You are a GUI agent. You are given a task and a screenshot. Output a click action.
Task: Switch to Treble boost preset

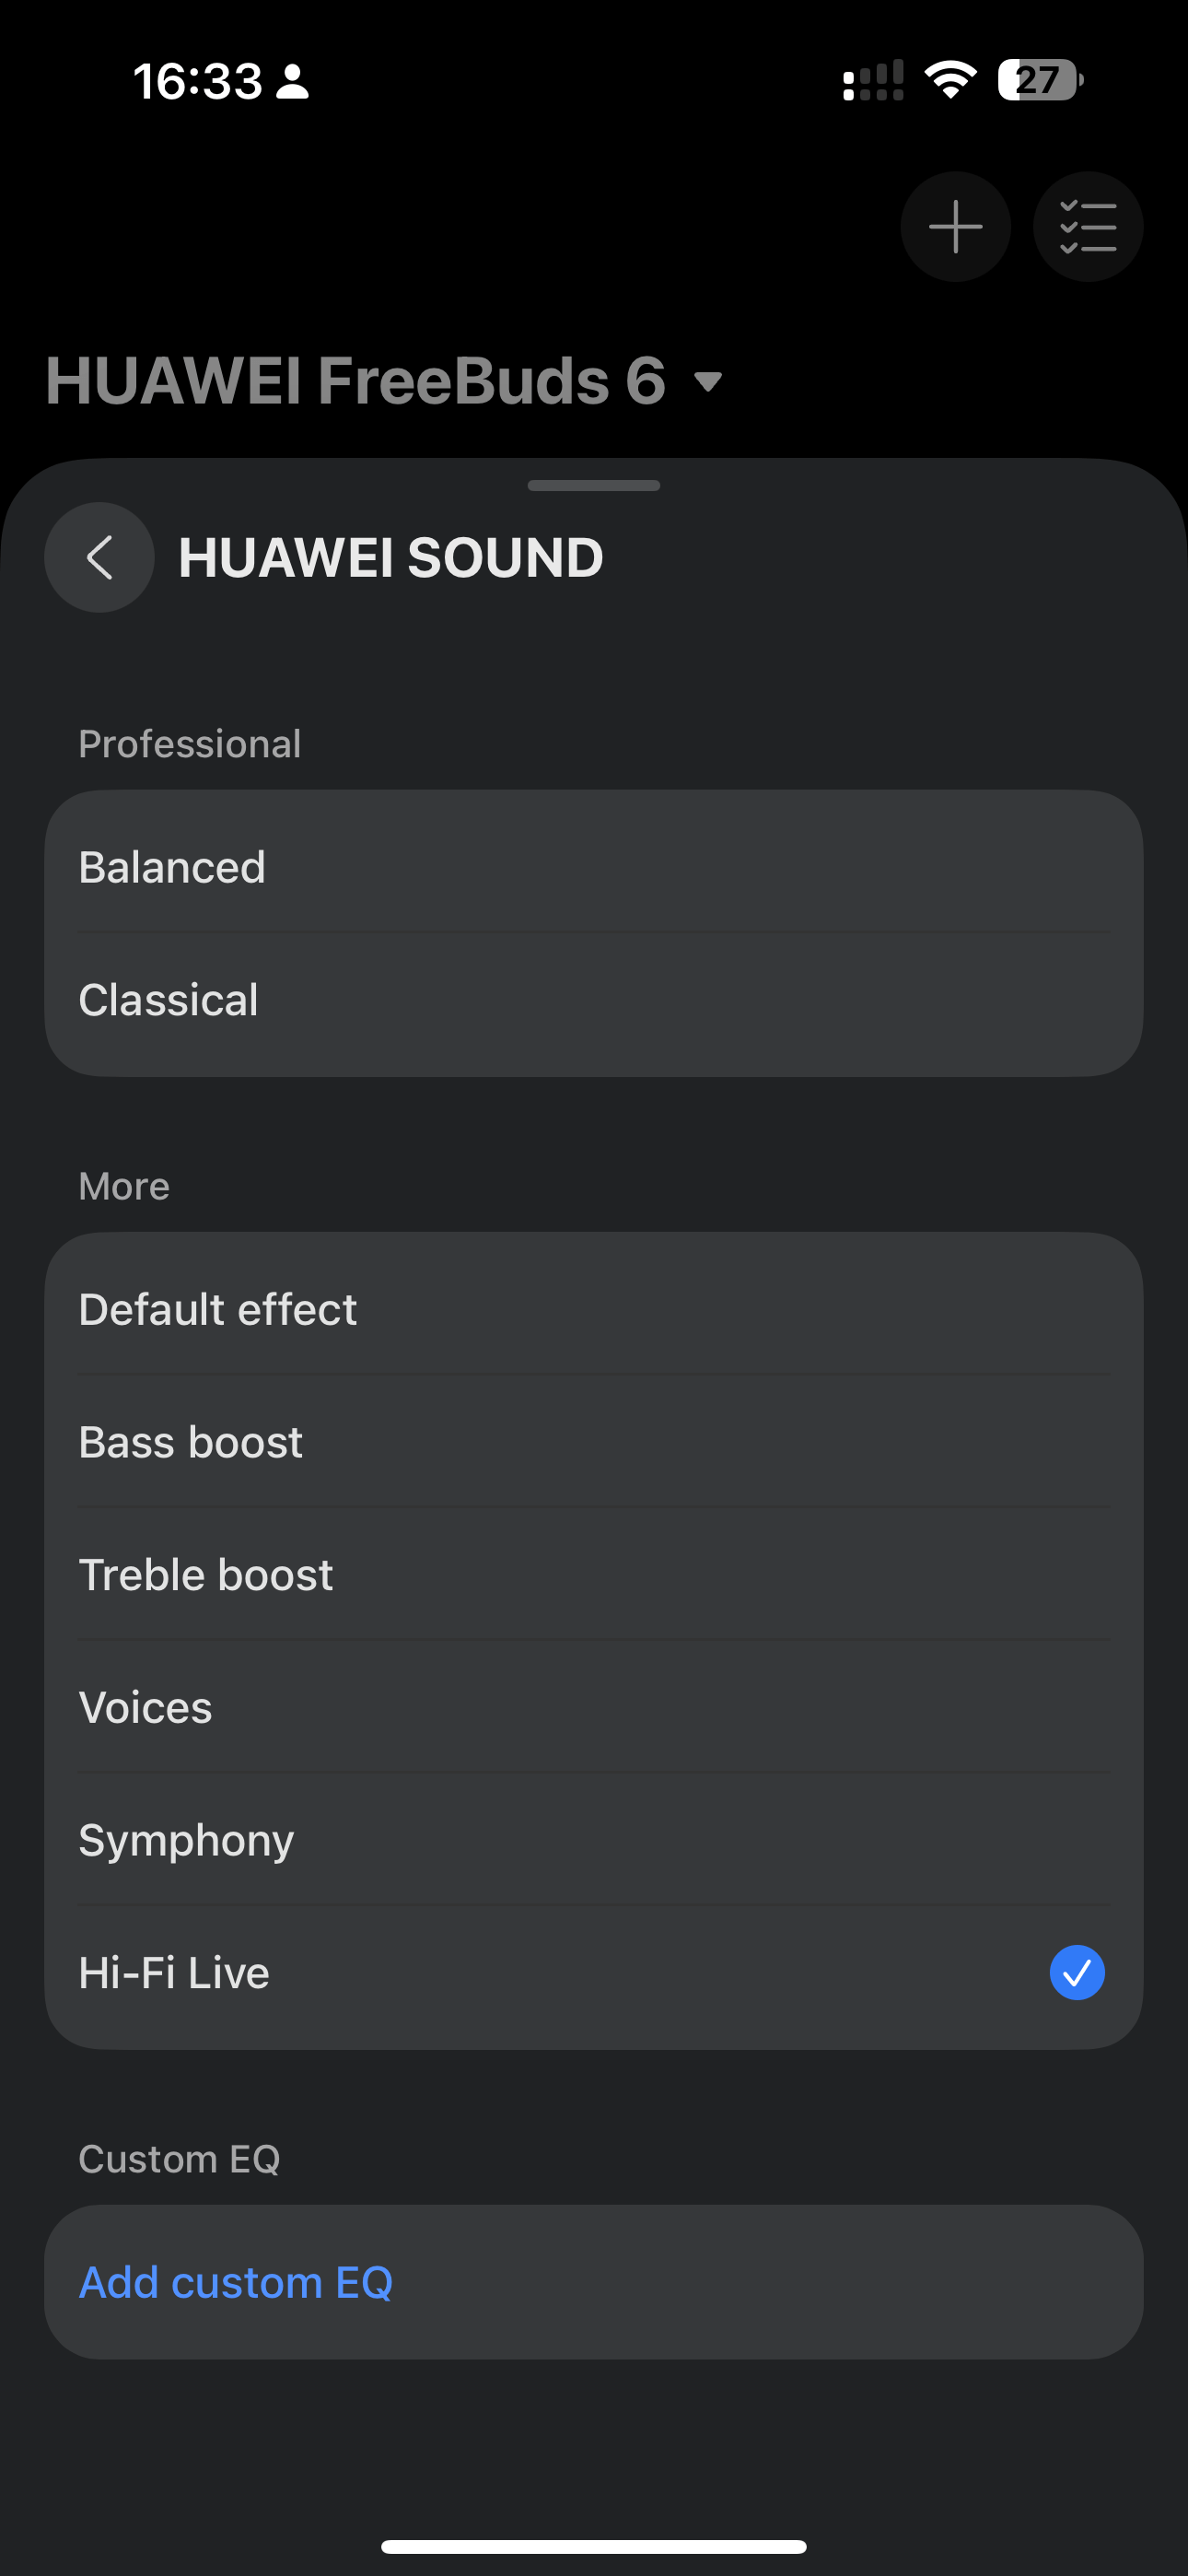[593, 1575]
